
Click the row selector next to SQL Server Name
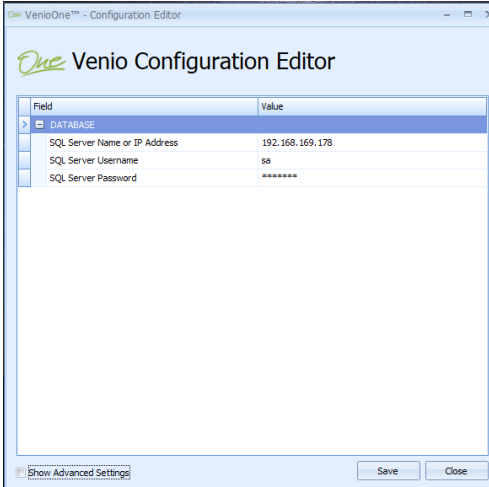24,143
